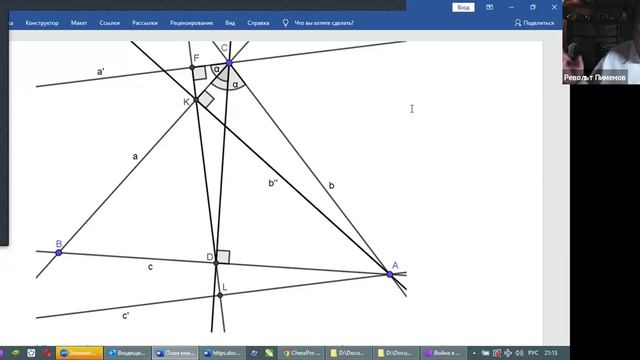Click the white square taskbar icon
Screen dimensions: 640x360
click(31, 353)
